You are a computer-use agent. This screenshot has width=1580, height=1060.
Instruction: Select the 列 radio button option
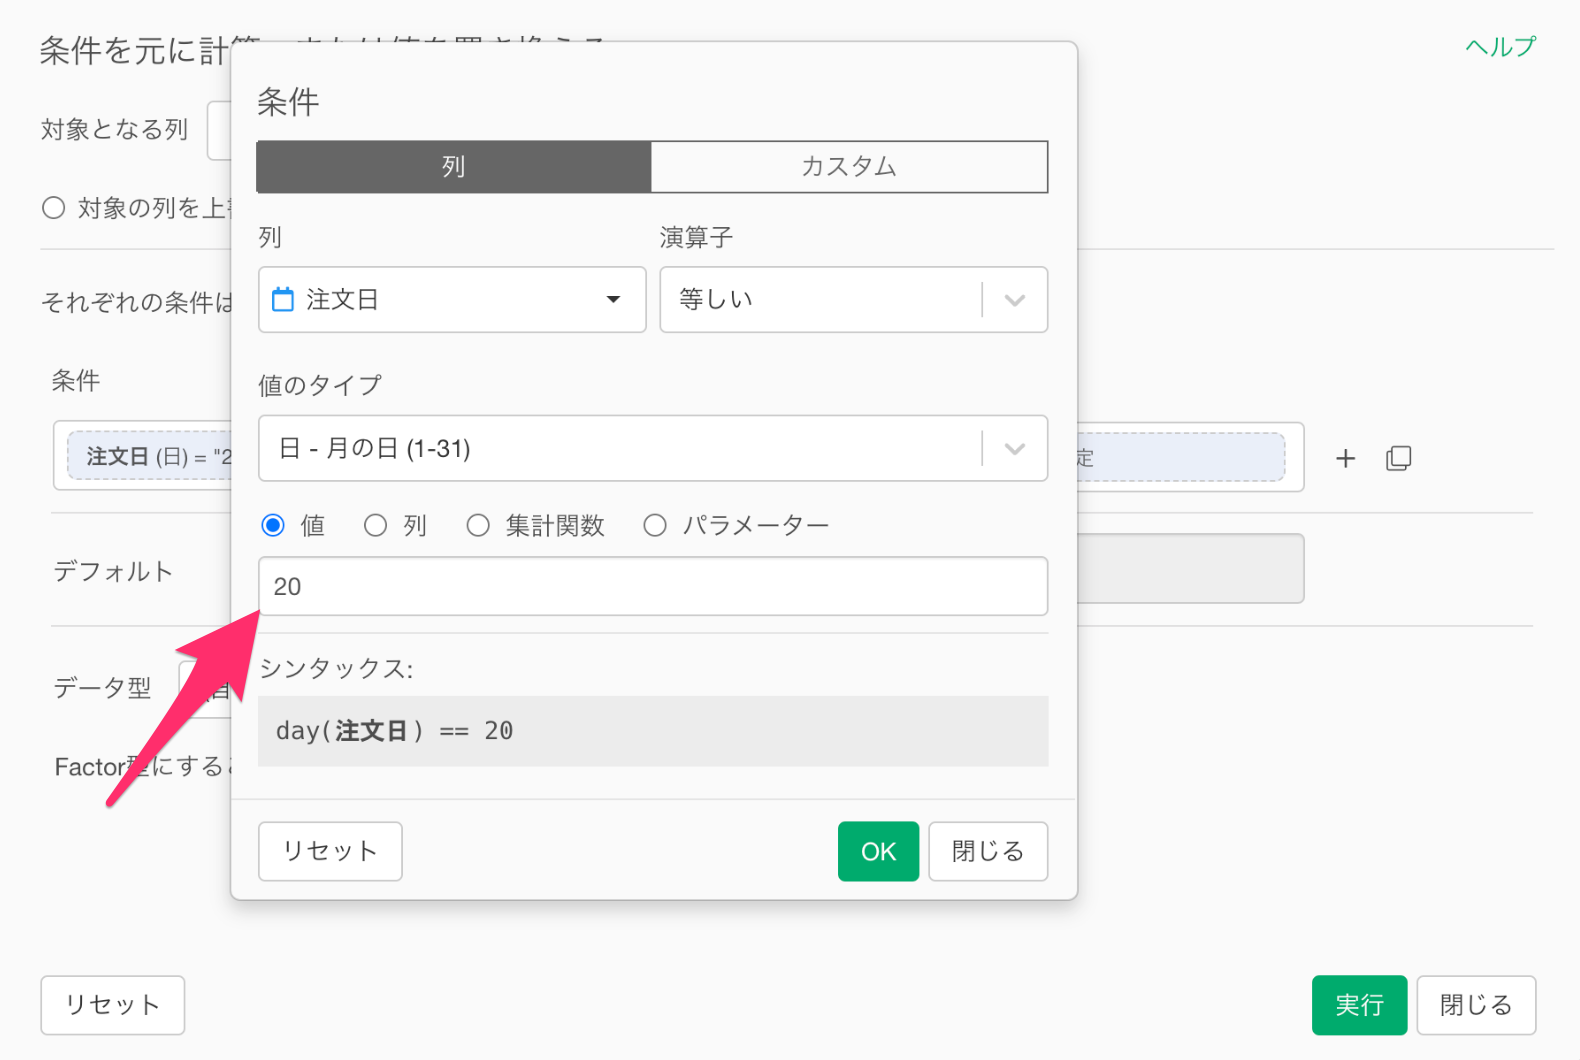click(x=376, y=525)
